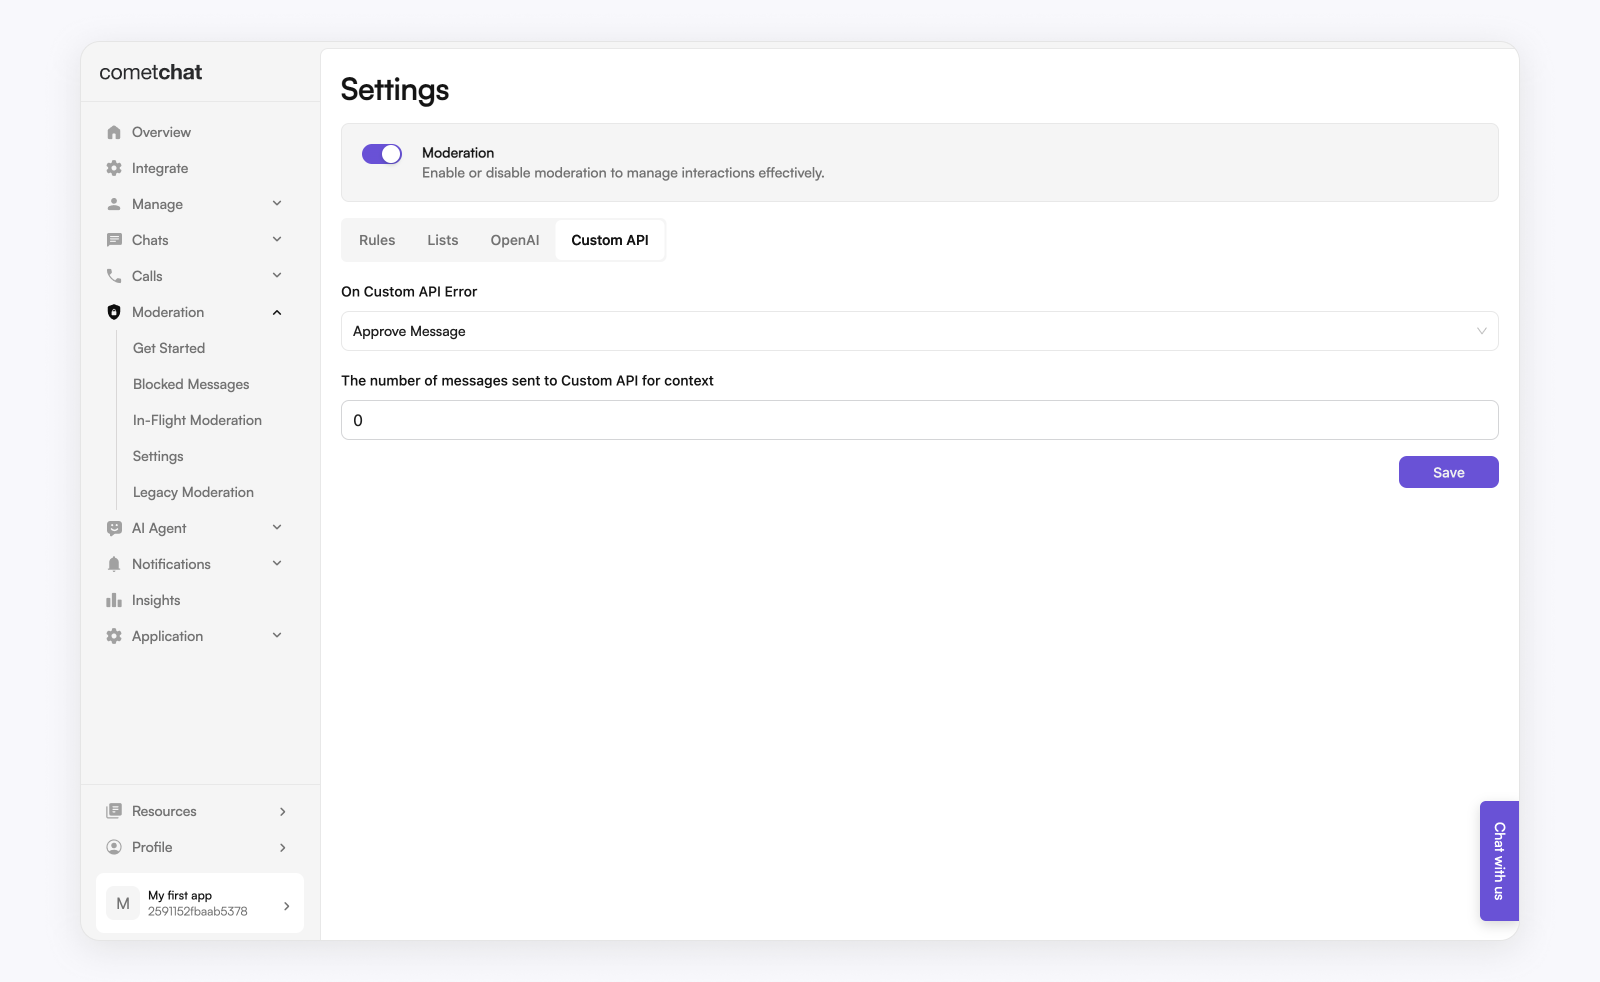Viewport: 1600px width, 982px height.
Task: Click the Overview home icon
Action: 114,132
